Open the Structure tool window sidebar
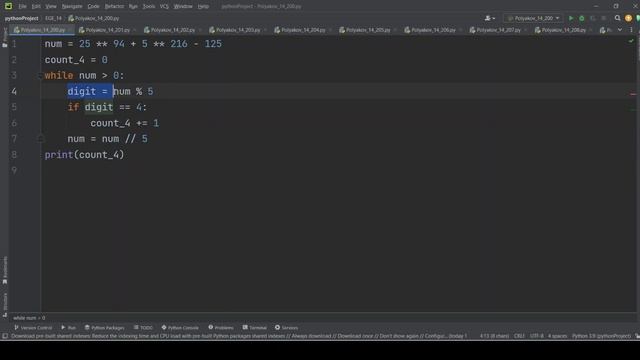This screenshot has height=360, width=640. [x=4, y=305]
